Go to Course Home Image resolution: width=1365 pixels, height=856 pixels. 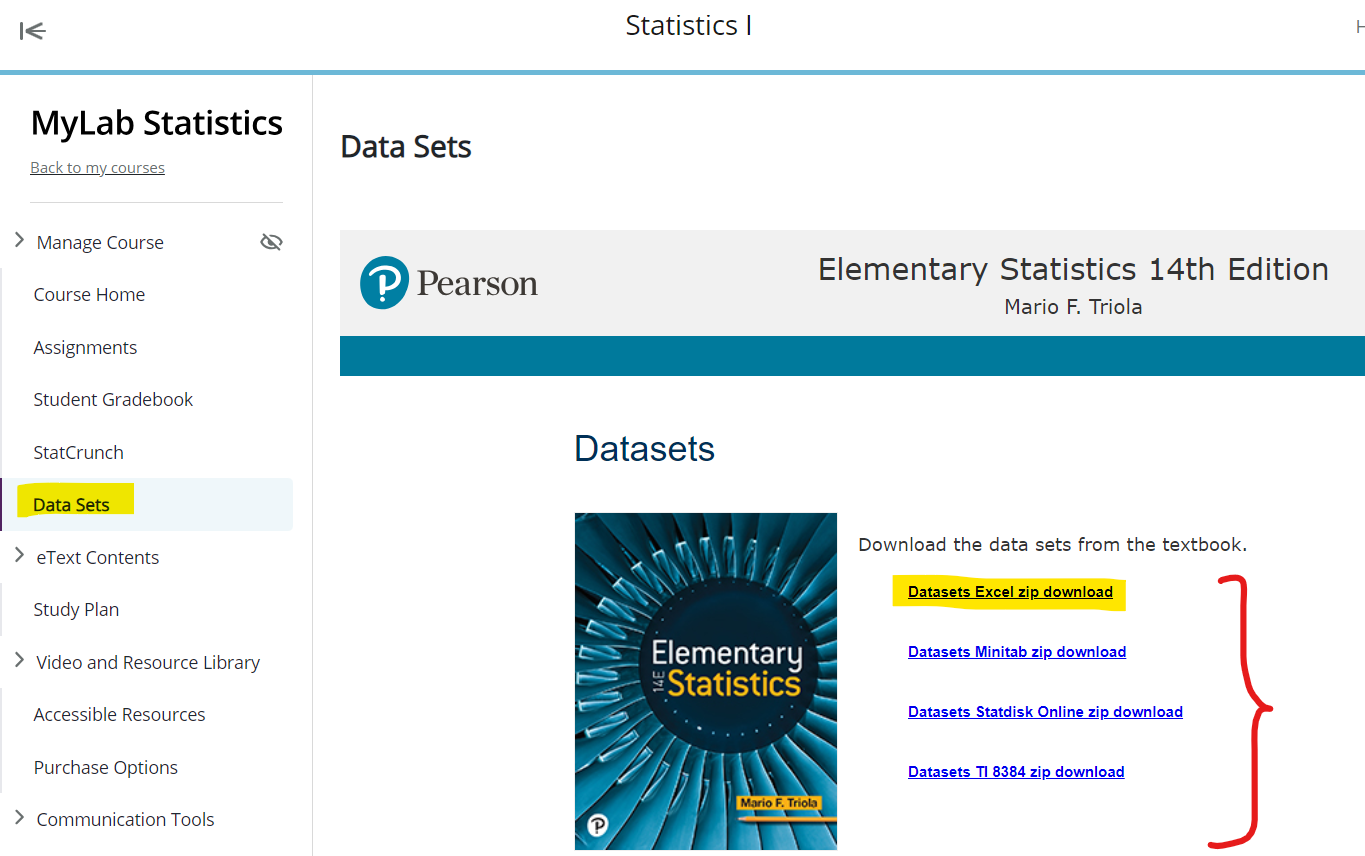pos(89,295)
